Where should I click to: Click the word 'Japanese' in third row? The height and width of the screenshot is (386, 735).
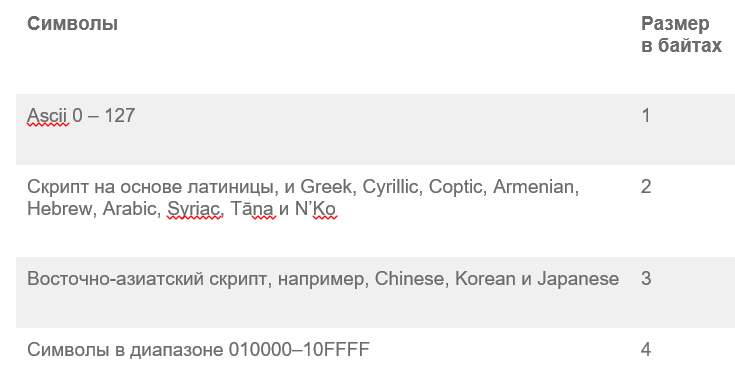point(578,279)
